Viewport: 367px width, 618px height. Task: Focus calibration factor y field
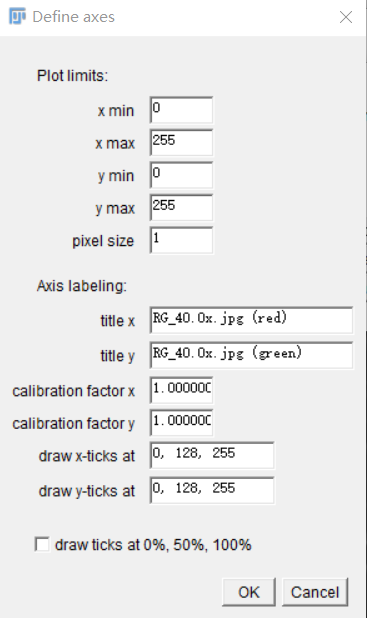click(x=181, y=423)
